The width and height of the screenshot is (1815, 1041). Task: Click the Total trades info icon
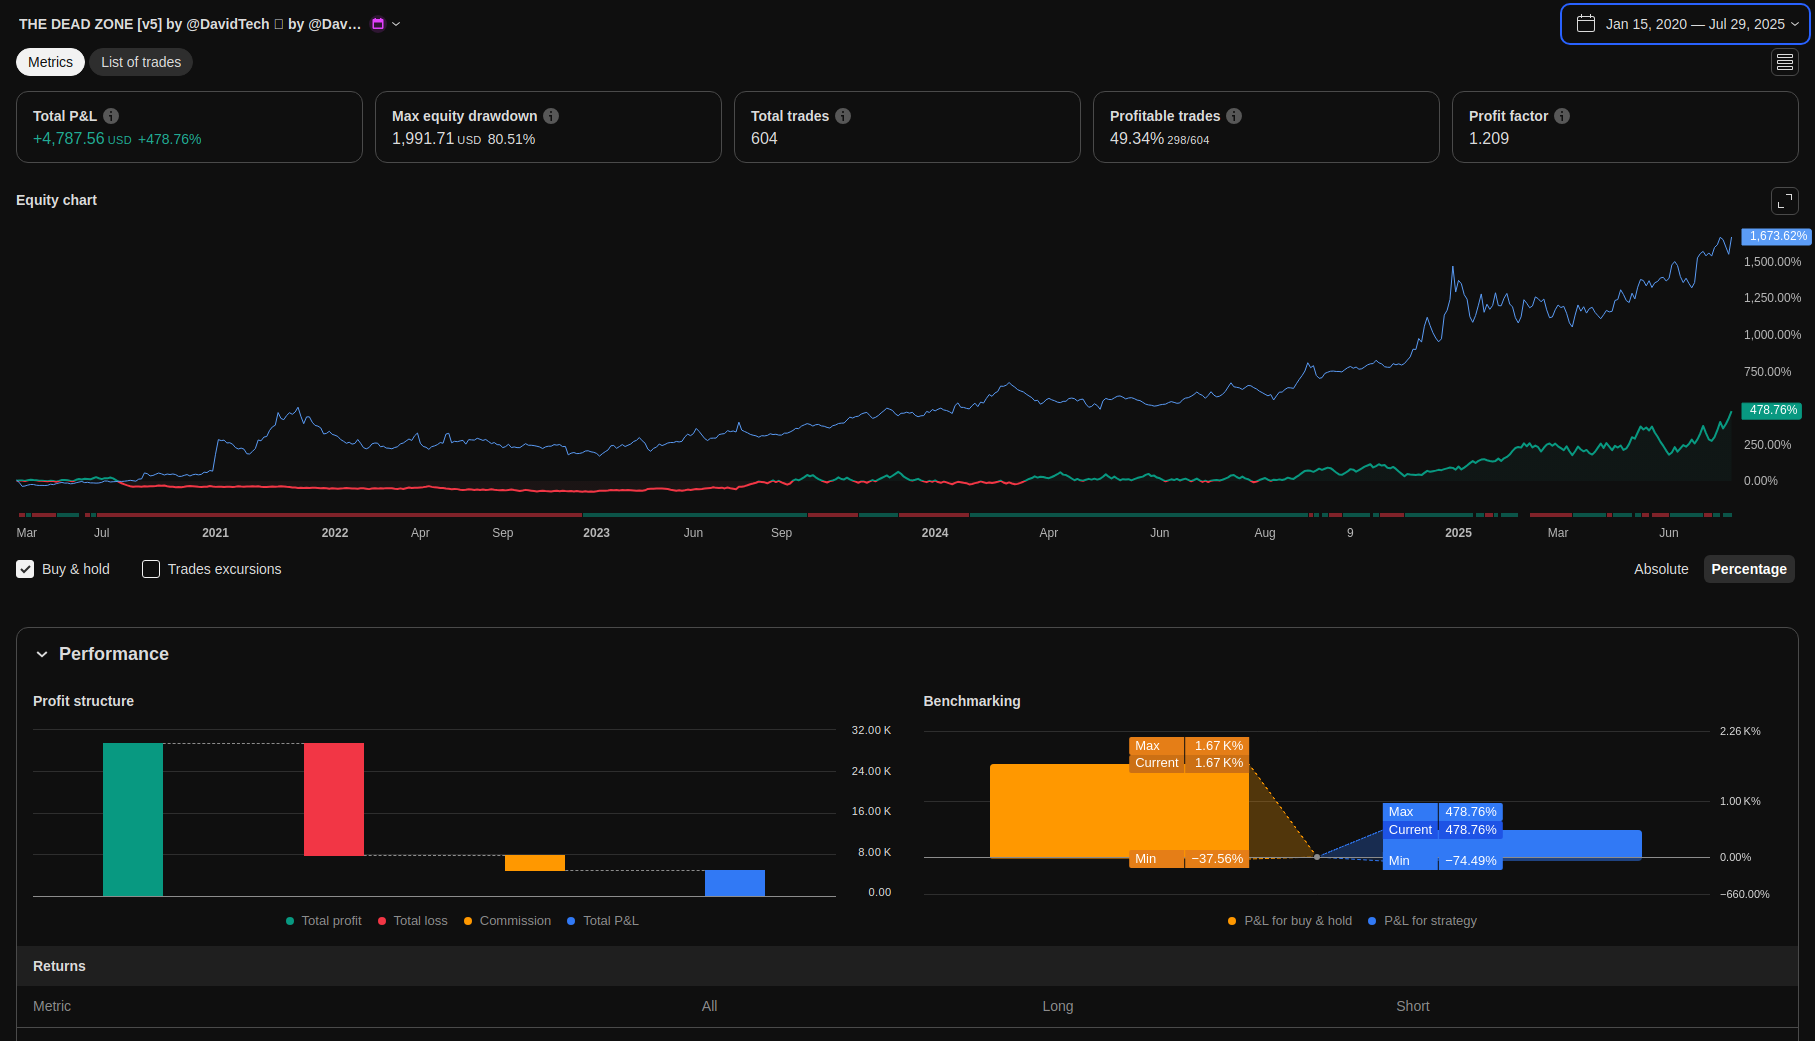[x=843, y=116]
